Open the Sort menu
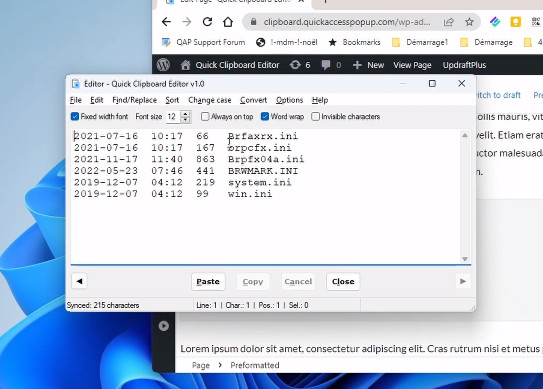Image resolution: width=543 pixels, height=389 pixels. click(x=172, y=100)
